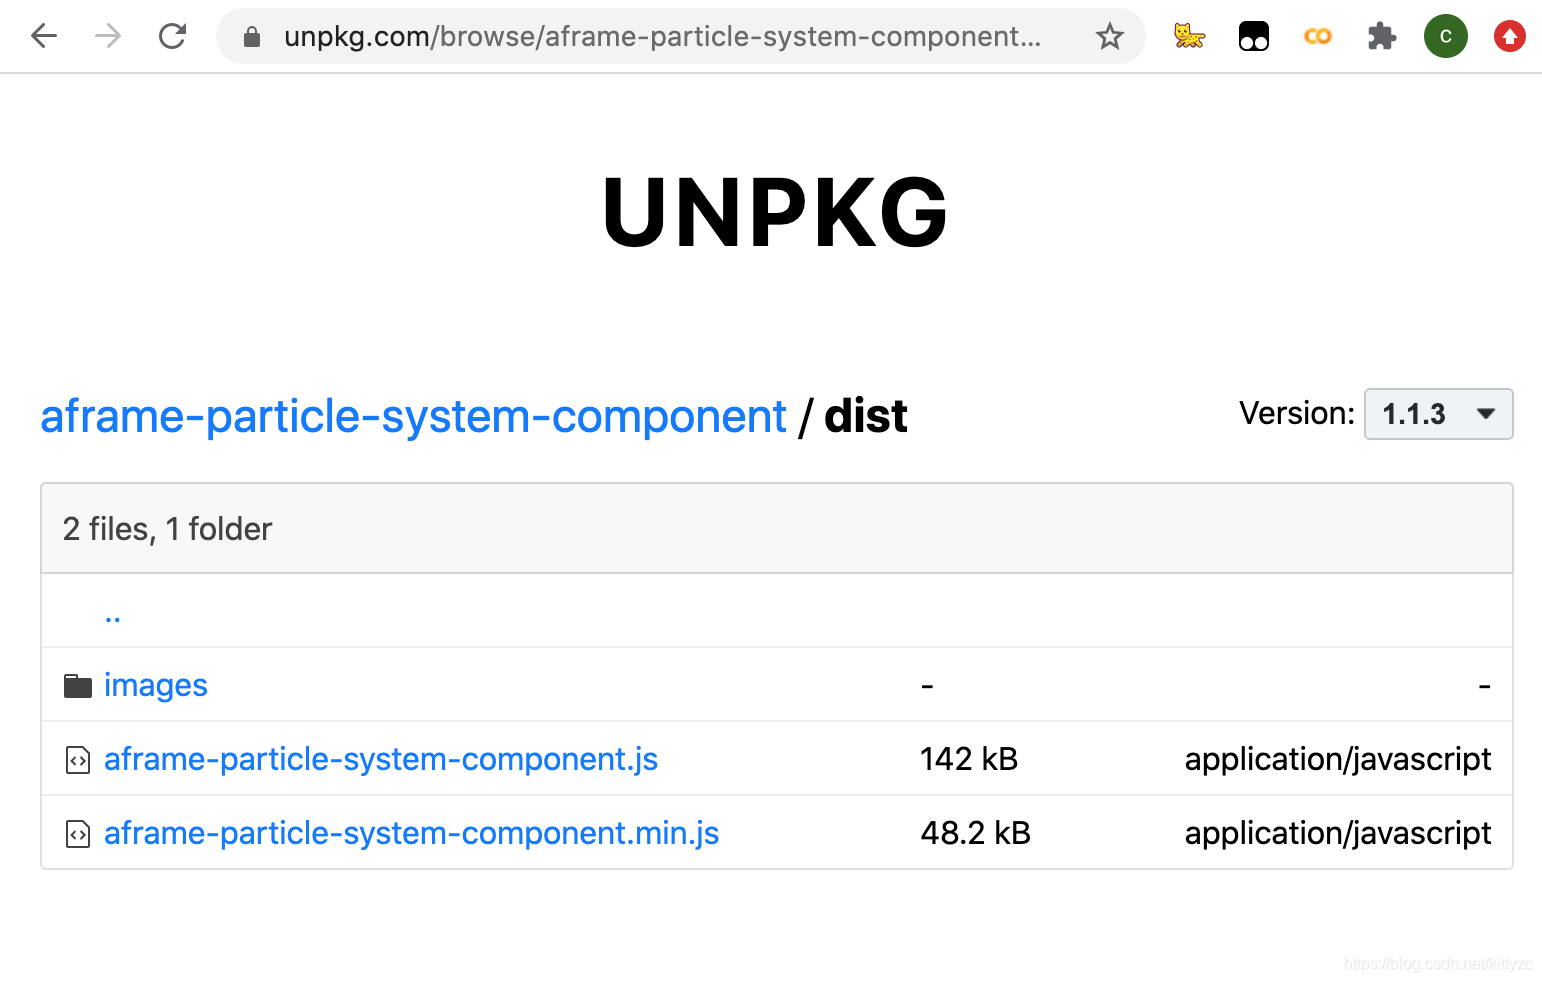Click the red update arrow icon
The width and height of the screenshot is (1542, 982).
pos(1510,37)
